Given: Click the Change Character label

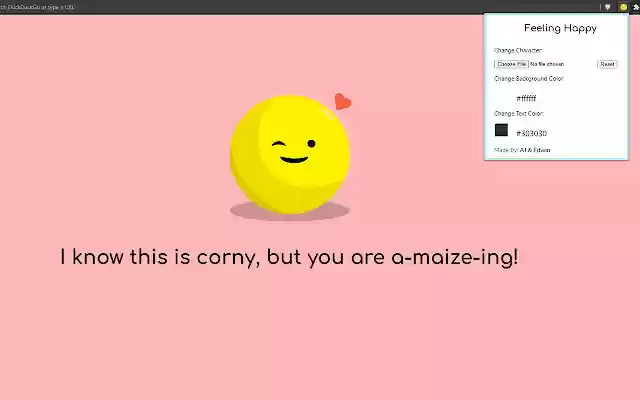Looking at the screenshot, I should [518, 51].
